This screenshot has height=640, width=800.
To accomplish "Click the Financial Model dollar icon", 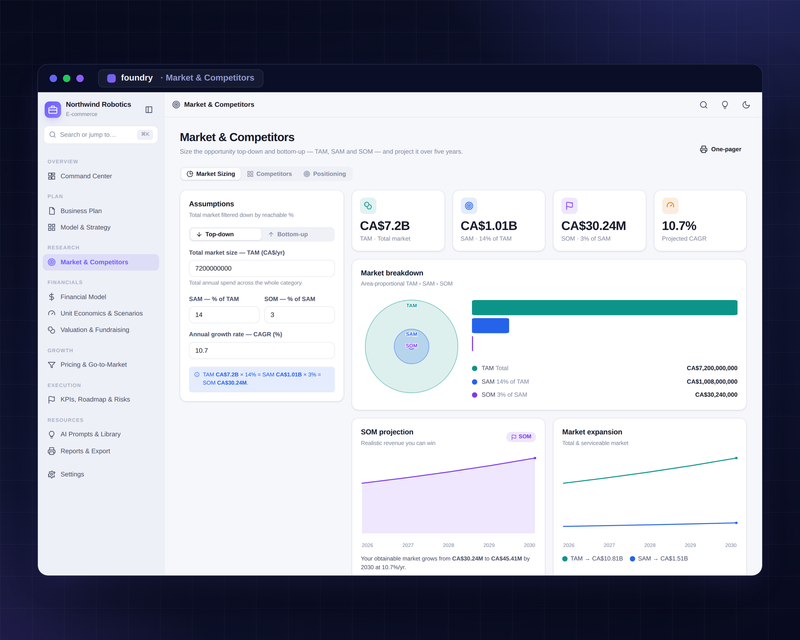I will tap(52, 297).
